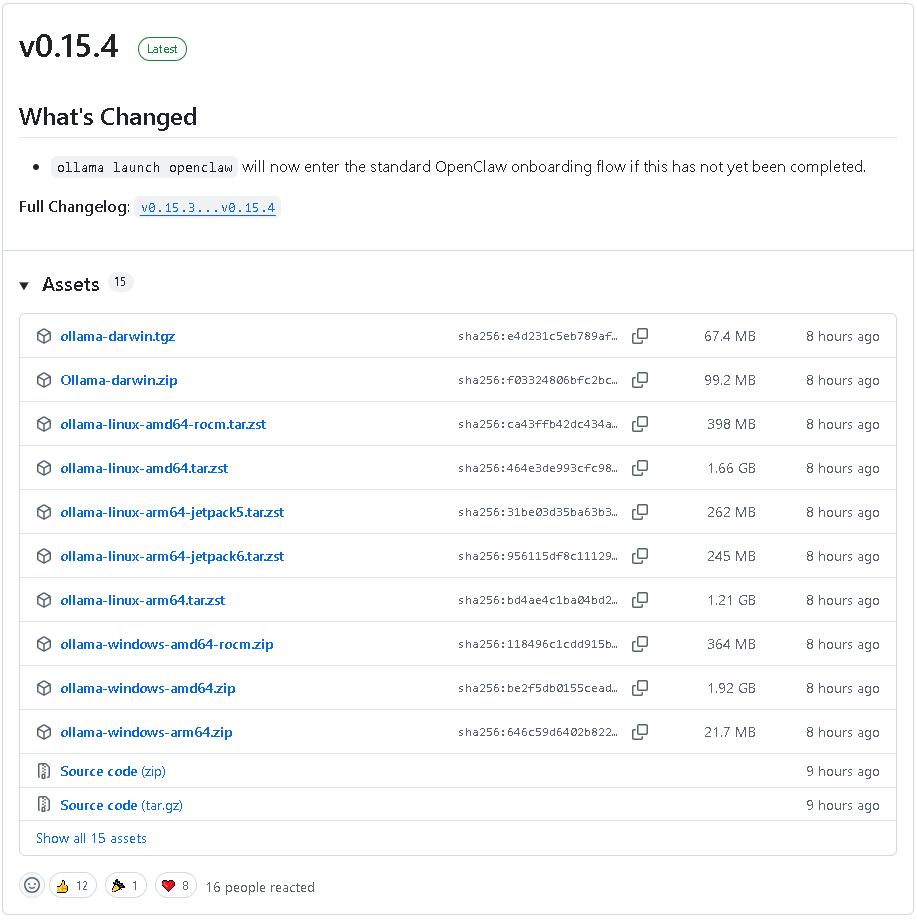Viewport: 917px width, 920px height.
Task: Click the Assets count badge 15
Action: coord(120,282)
